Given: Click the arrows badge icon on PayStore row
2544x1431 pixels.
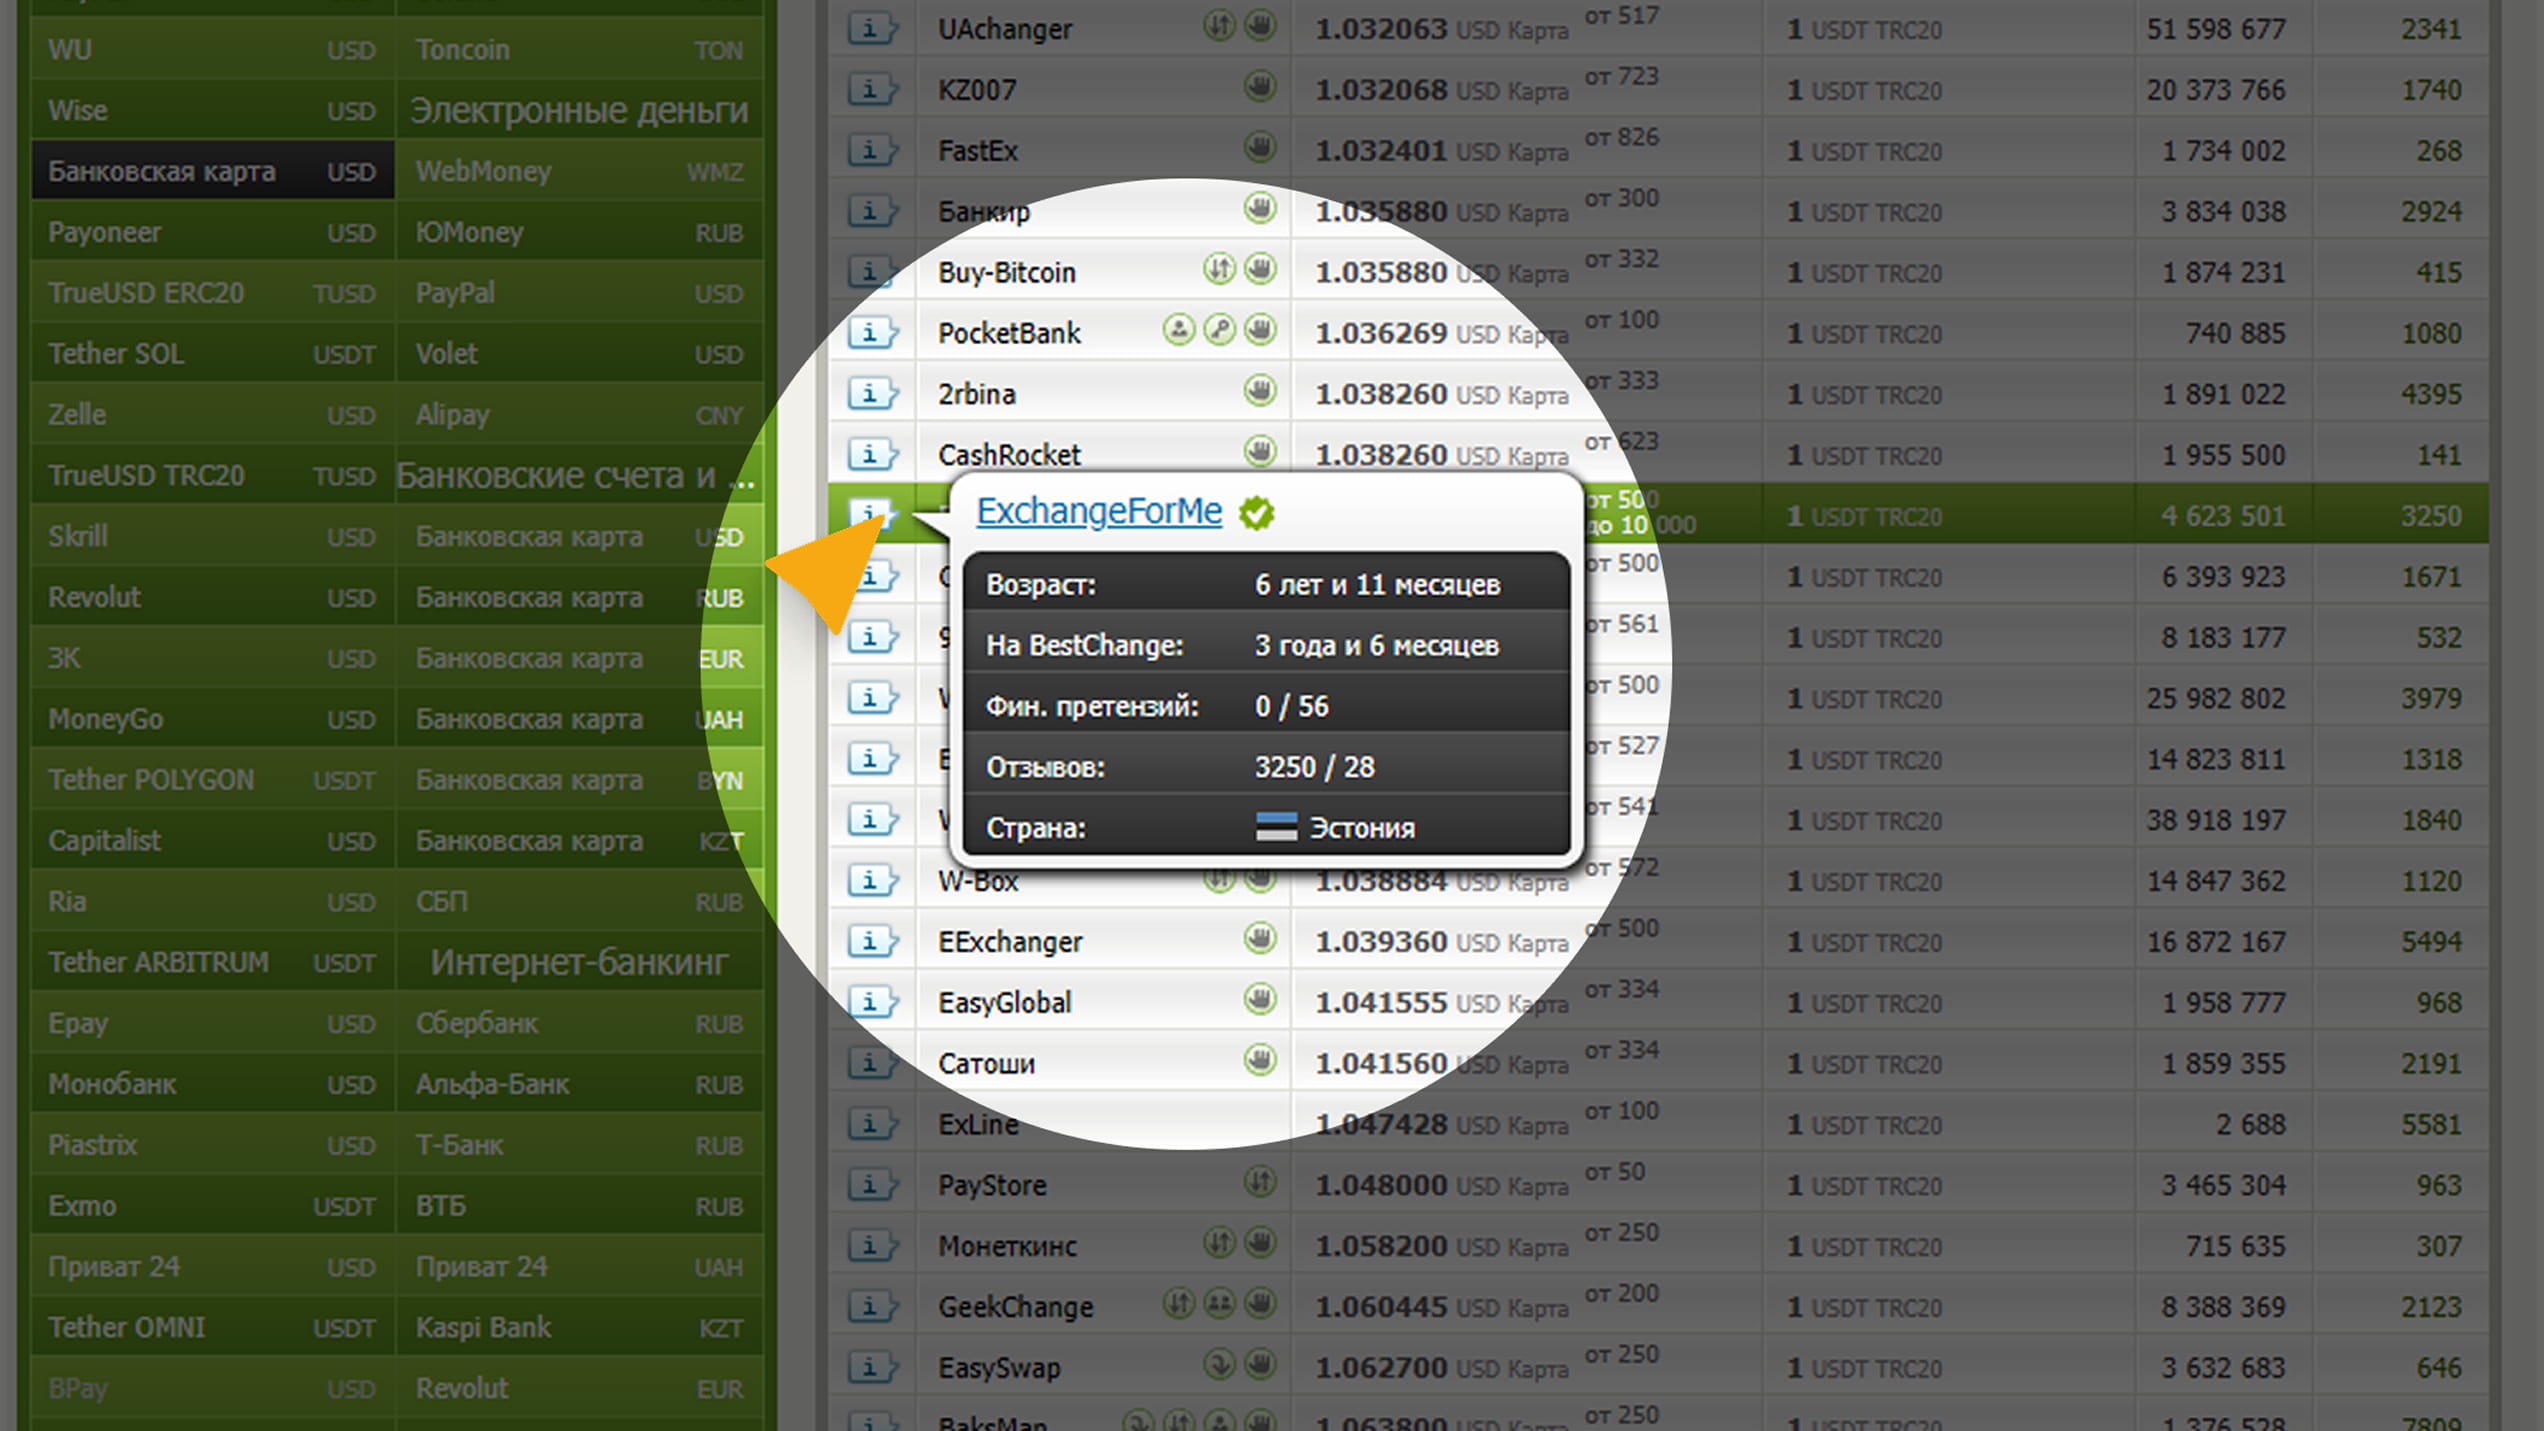Looking at the screenshot, I should (x=1260, y=1183).
